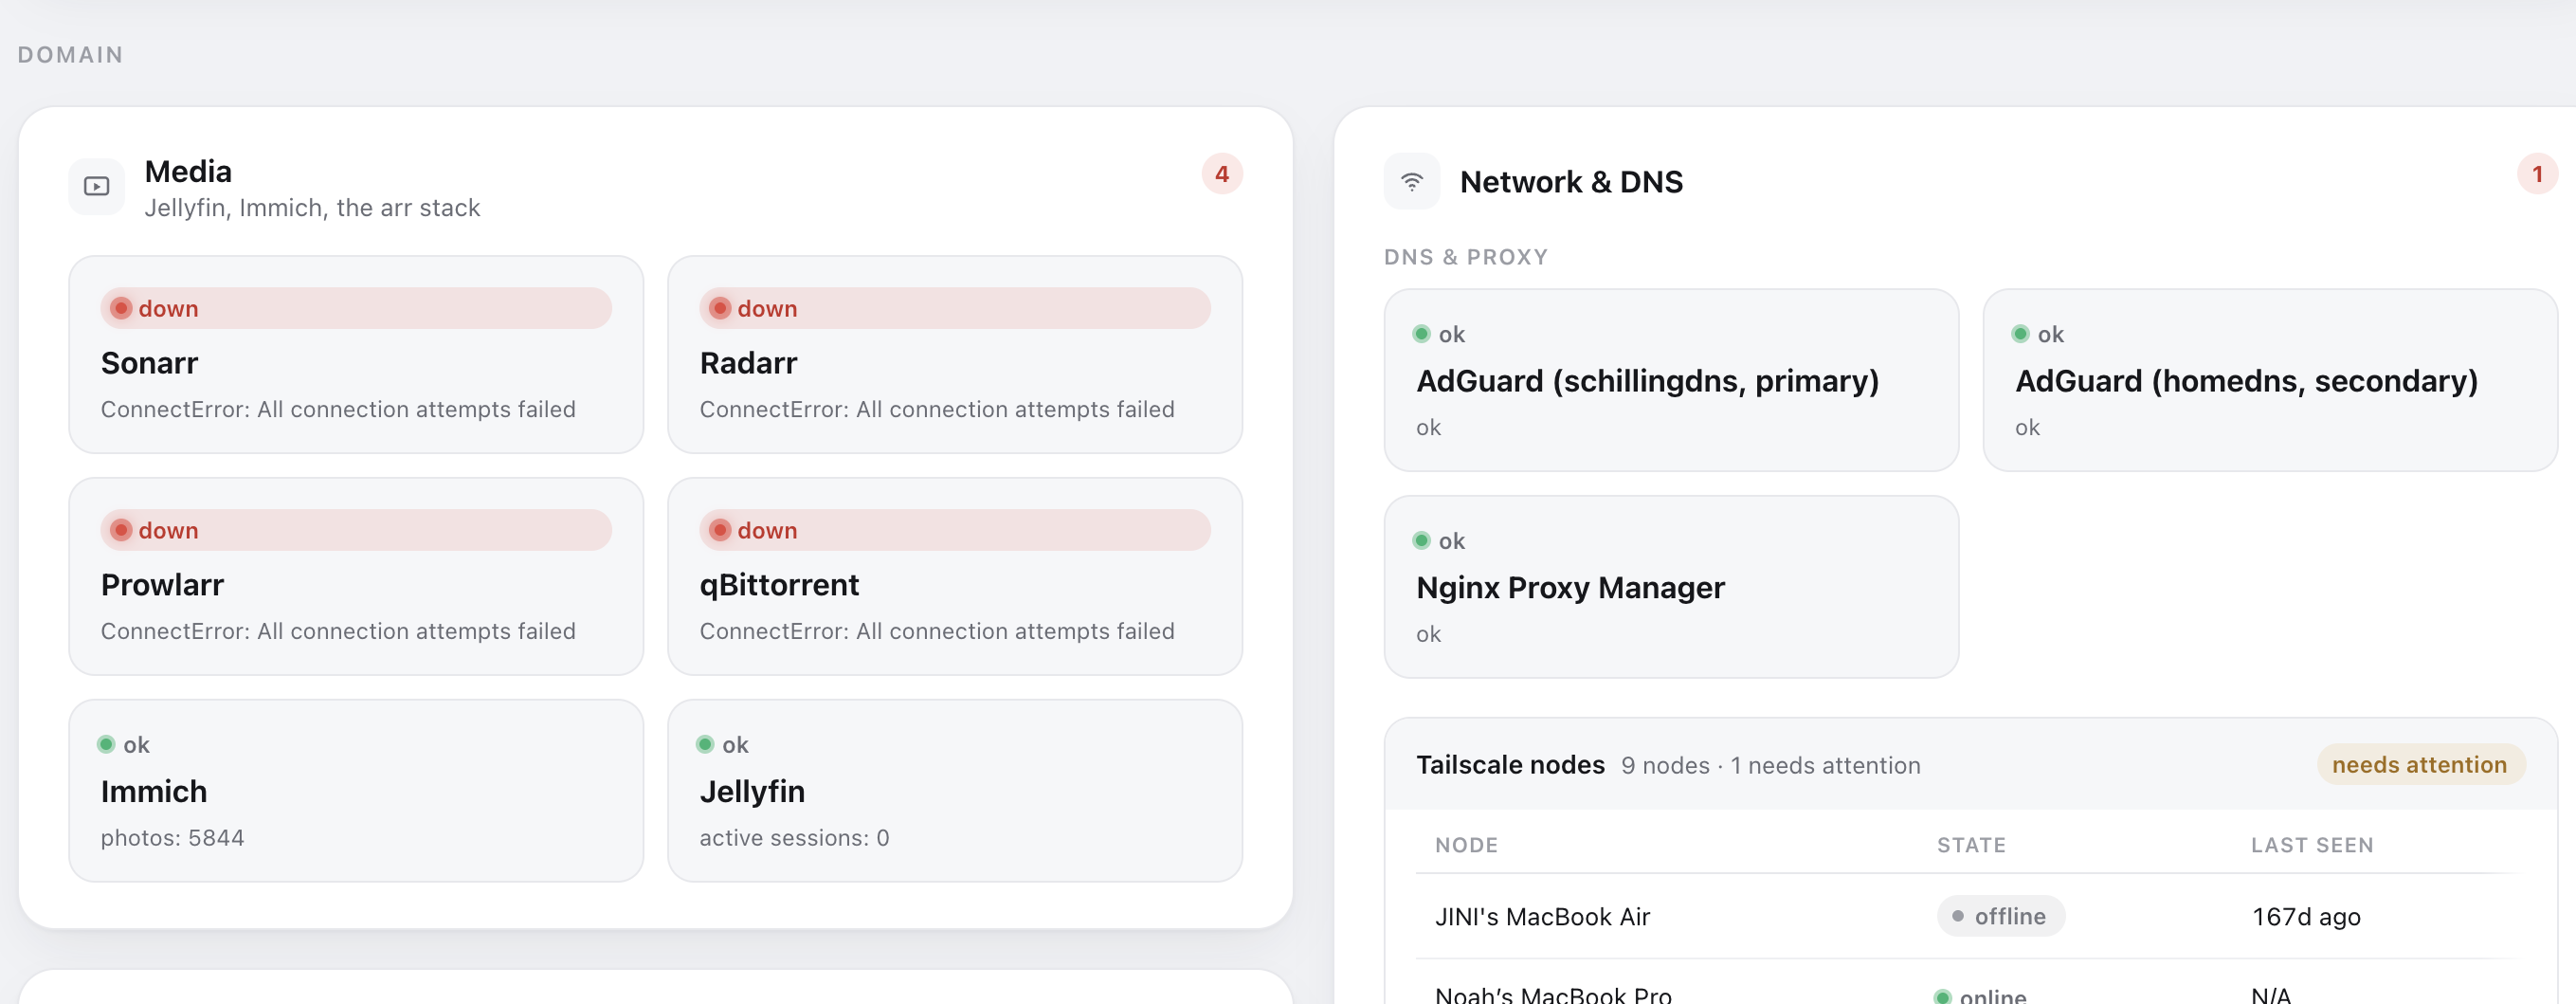
Task: Click the Media section title
Action: coord(188,171)
